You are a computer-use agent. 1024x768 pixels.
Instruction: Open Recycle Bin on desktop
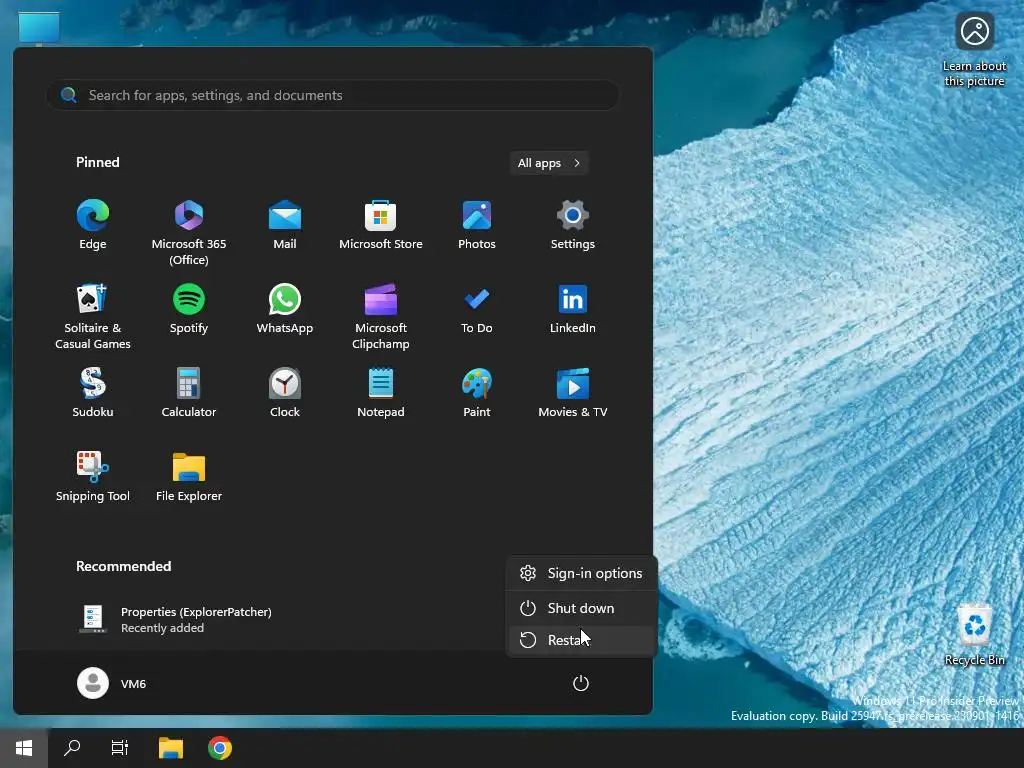(974, 635)
